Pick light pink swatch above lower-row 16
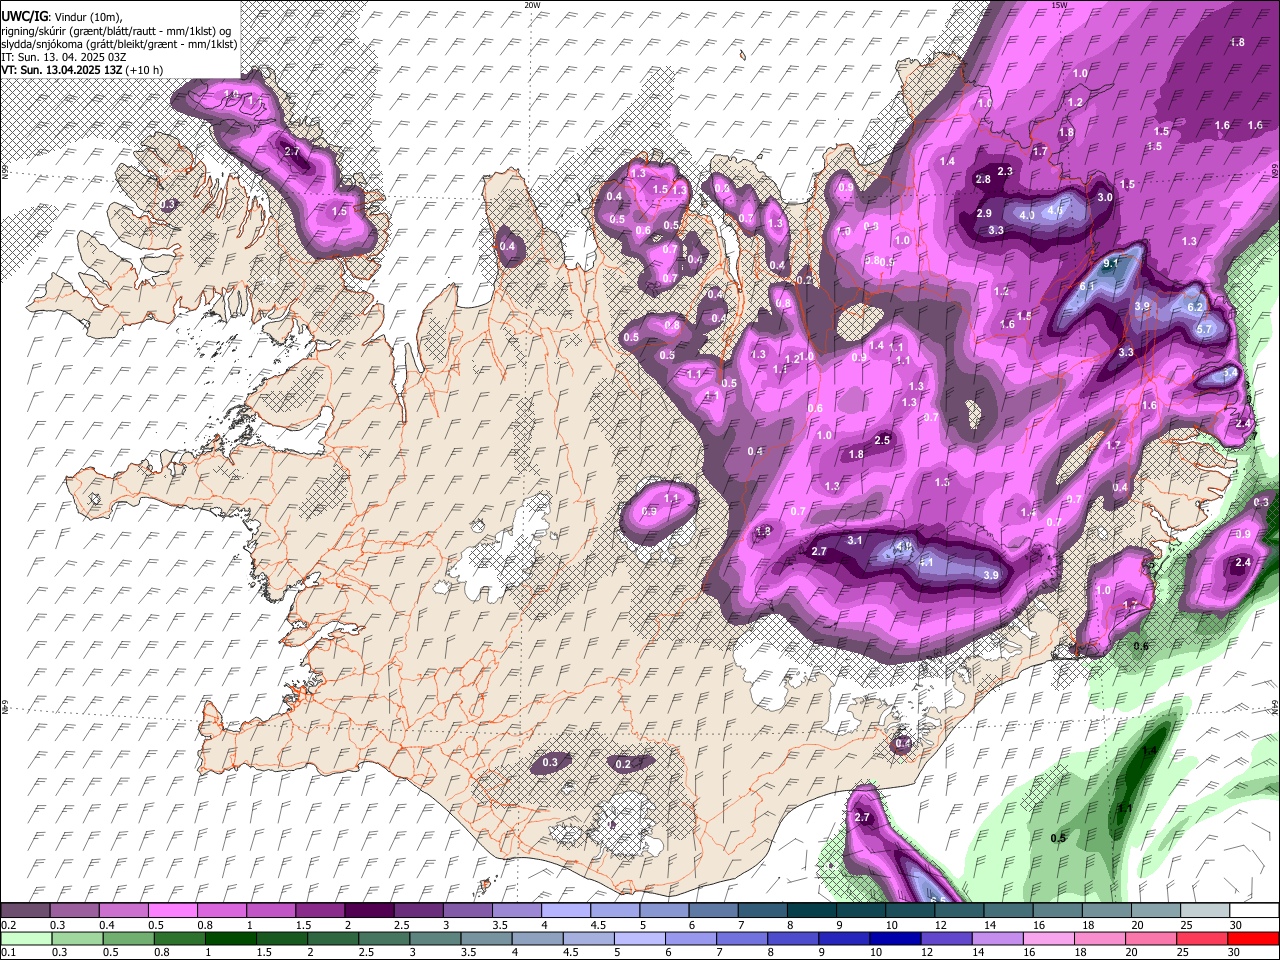Image resolution: width=1280 pixels, height=960 pixels. pos(1048,939)
